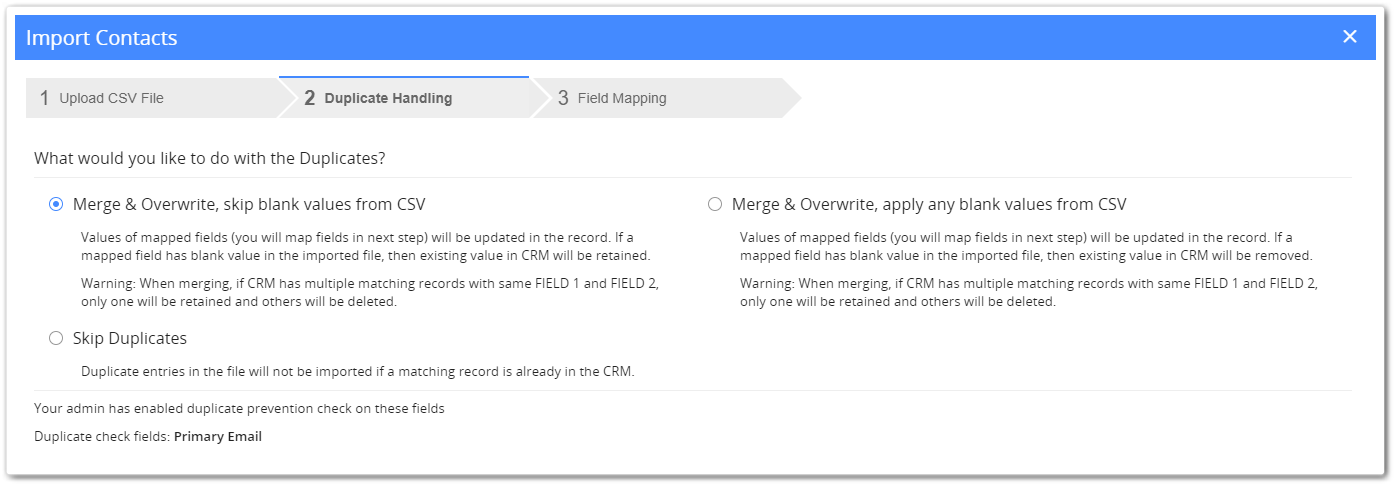The image size is (1397, 487).
Task: Click the warning under the apply blank option
Action: (1028, 292)
